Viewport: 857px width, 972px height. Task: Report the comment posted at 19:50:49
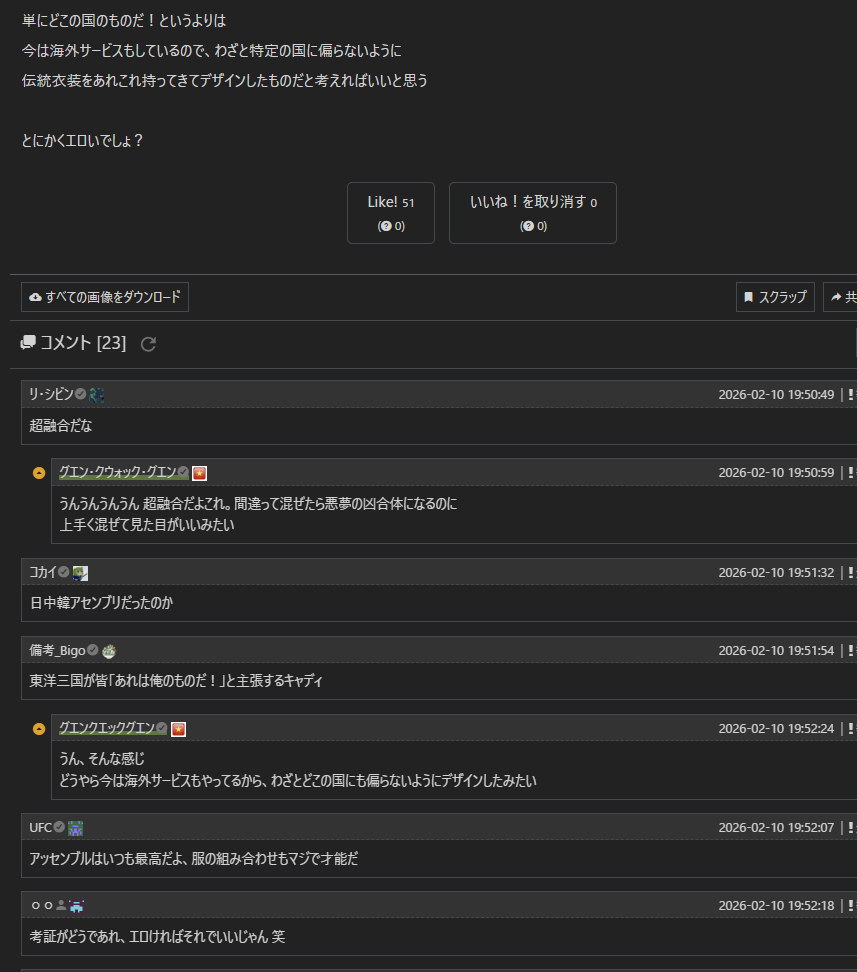[850, 394]
